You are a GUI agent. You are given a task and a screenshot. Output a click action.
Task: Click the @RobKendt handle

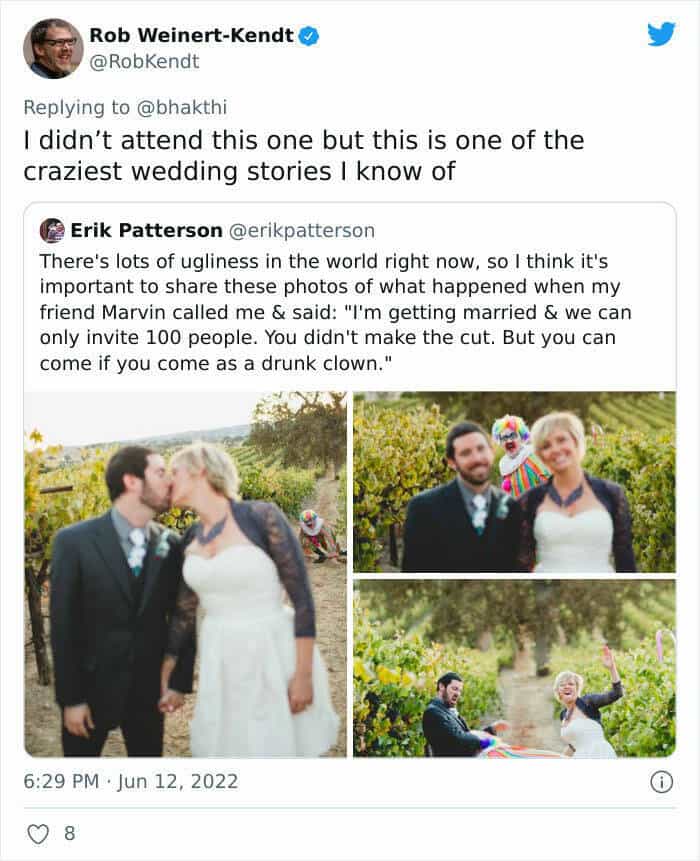[x=144, y=61]
